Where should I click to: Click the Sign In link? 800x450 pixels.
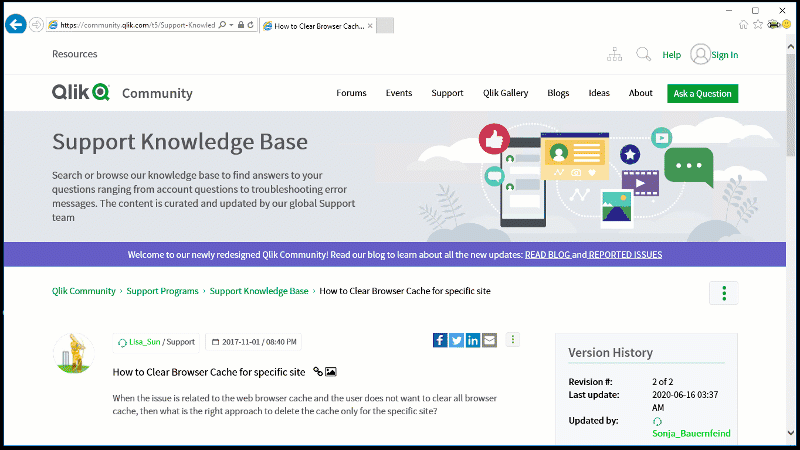[x=724, y=55]
